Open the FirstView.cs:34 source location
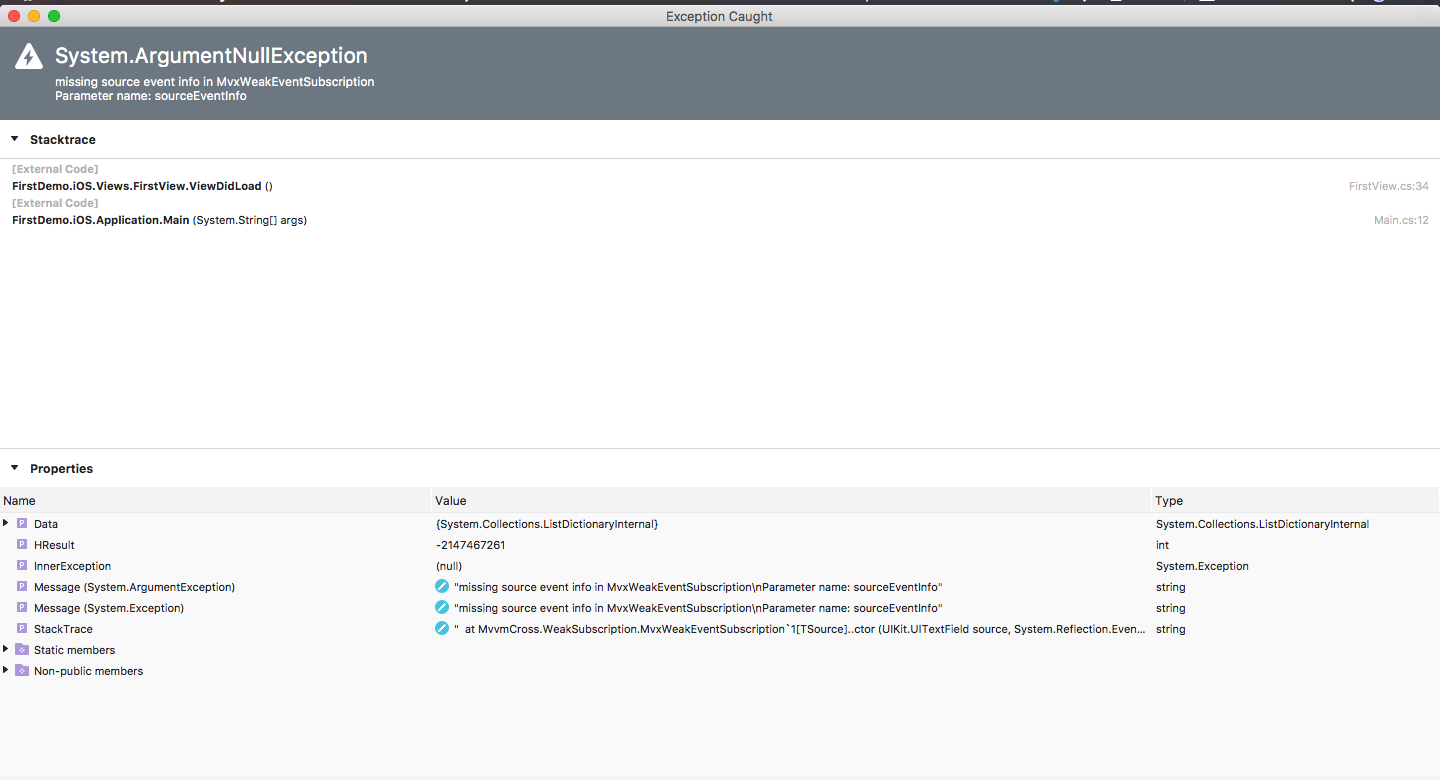The image size is (1440, 780). pos(1388,186)
